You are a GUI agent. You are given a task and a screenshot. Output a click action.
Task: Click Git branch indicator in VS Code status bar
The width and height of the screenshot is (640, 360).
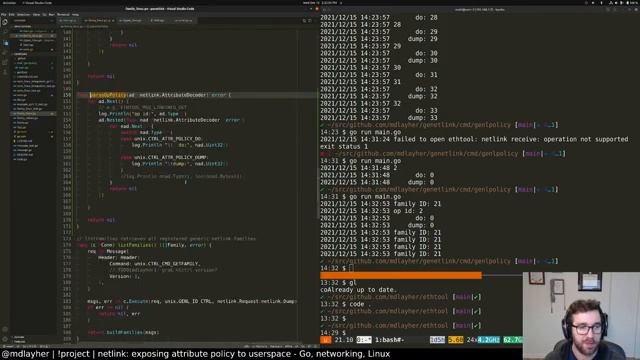(x=9, y=346)
